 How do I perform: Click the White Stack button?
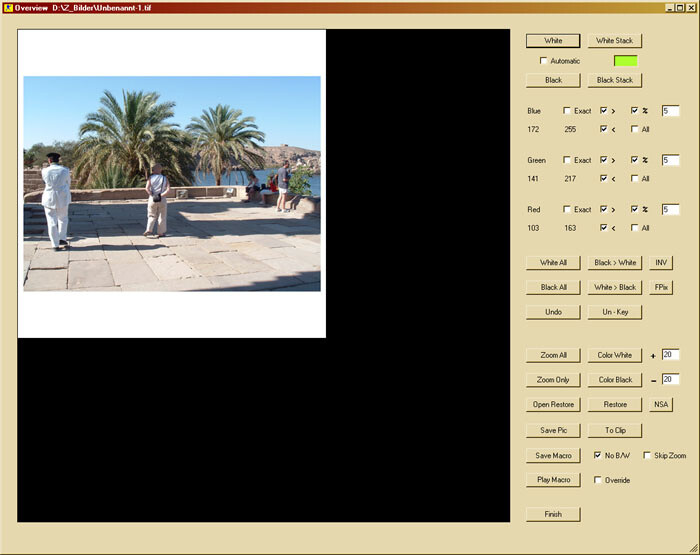(x=615, y=41)
